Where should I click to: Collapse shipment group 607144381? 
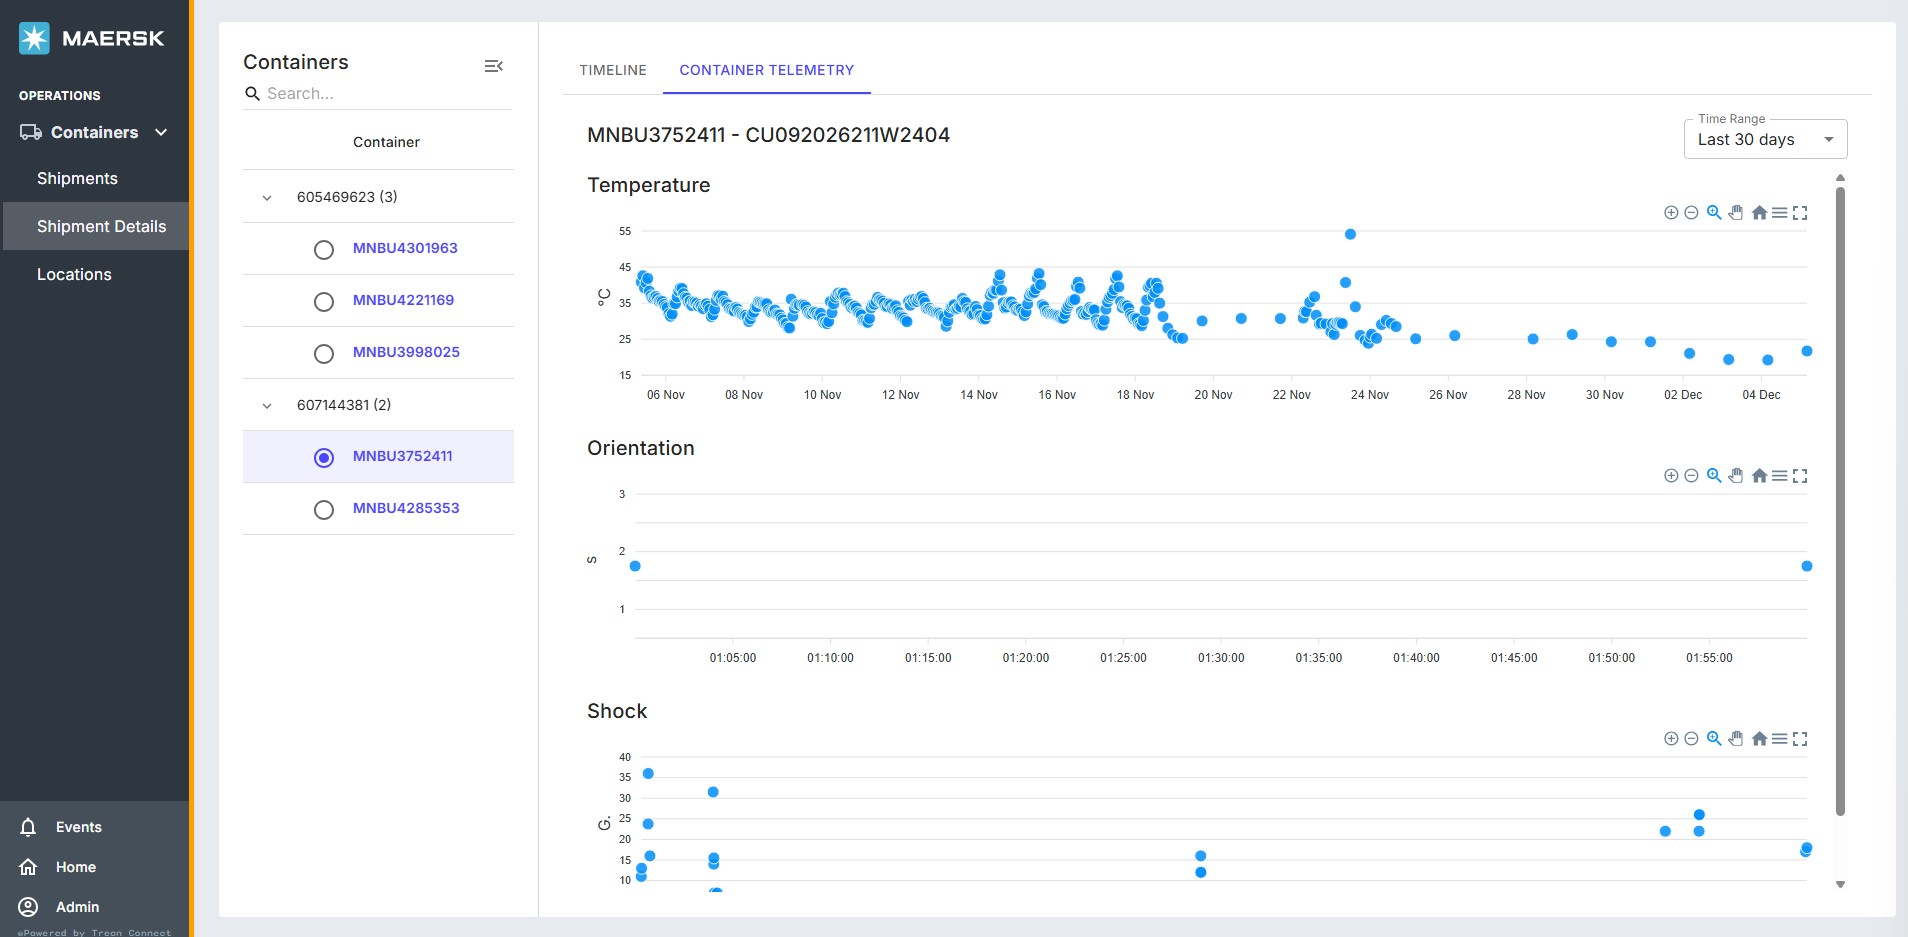point(267,406)
